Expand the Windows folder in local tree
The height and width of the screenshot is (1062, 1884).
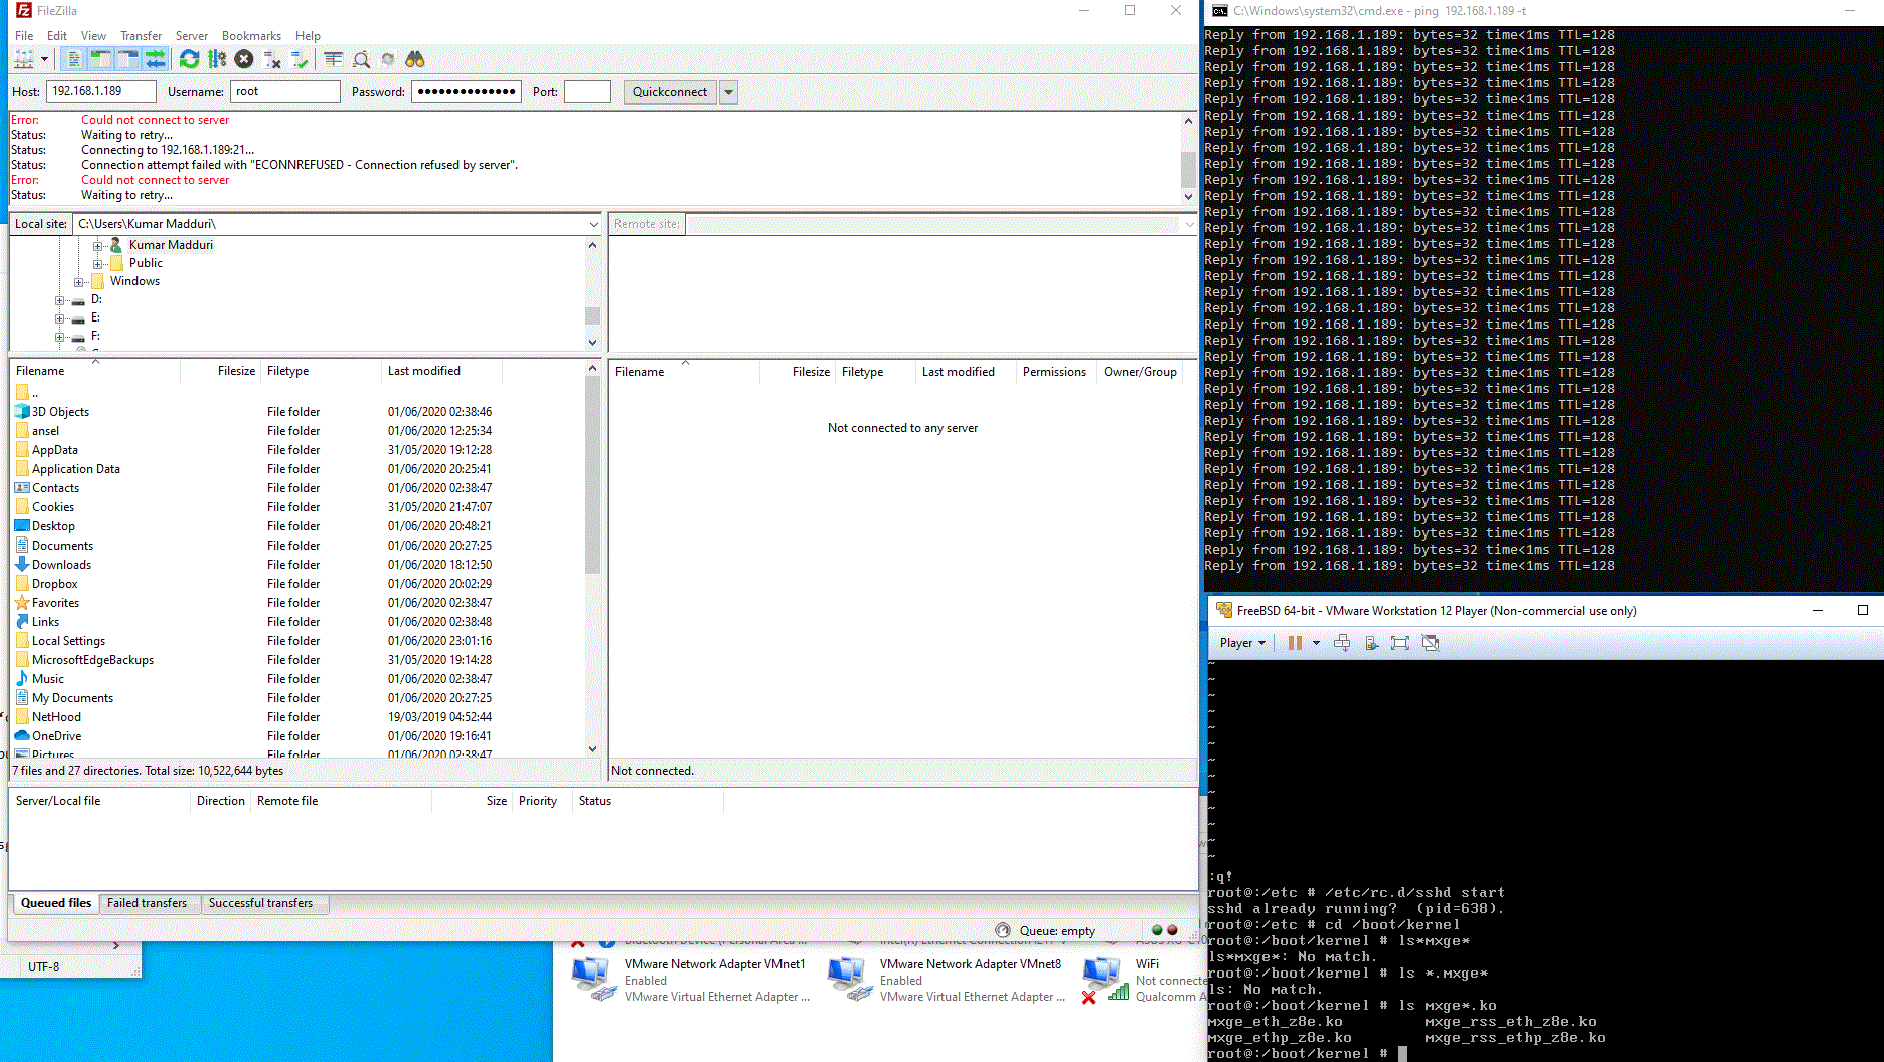click(x=79, y=282)
